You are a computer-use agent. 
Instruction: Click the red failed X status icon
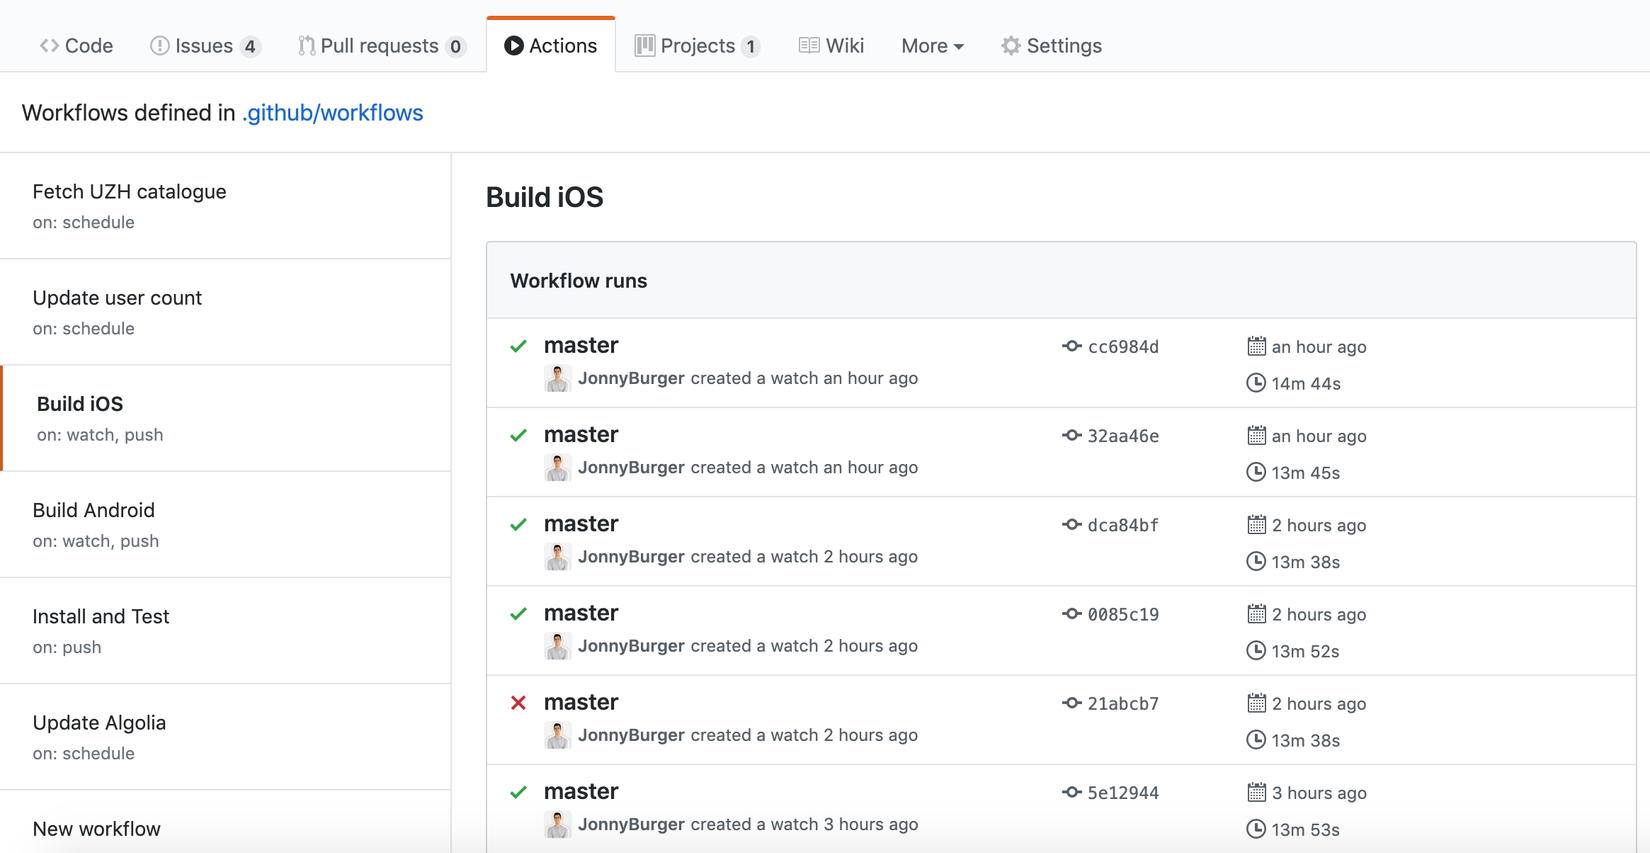[518, 703]
